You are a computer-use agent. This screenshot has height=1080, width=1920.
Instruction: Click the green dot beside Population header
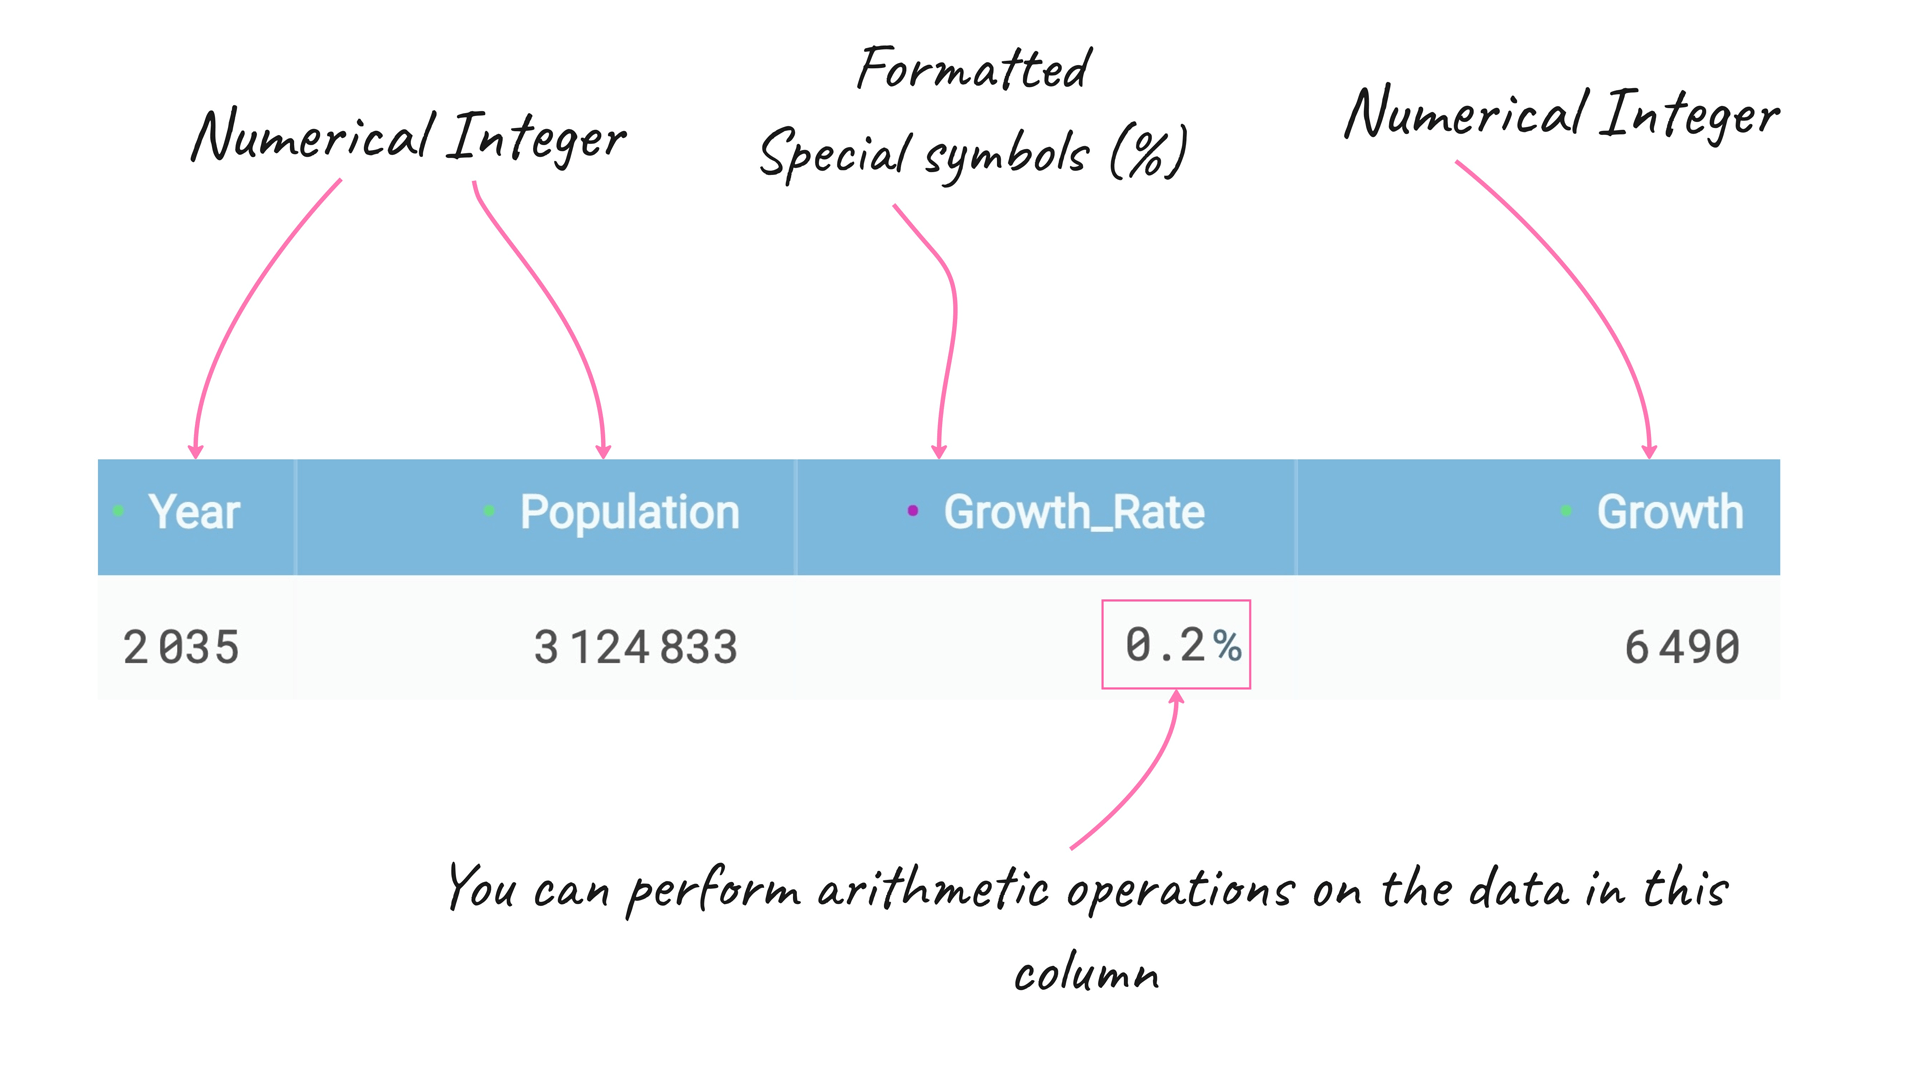pyautogui.click(x=489, y=511)
